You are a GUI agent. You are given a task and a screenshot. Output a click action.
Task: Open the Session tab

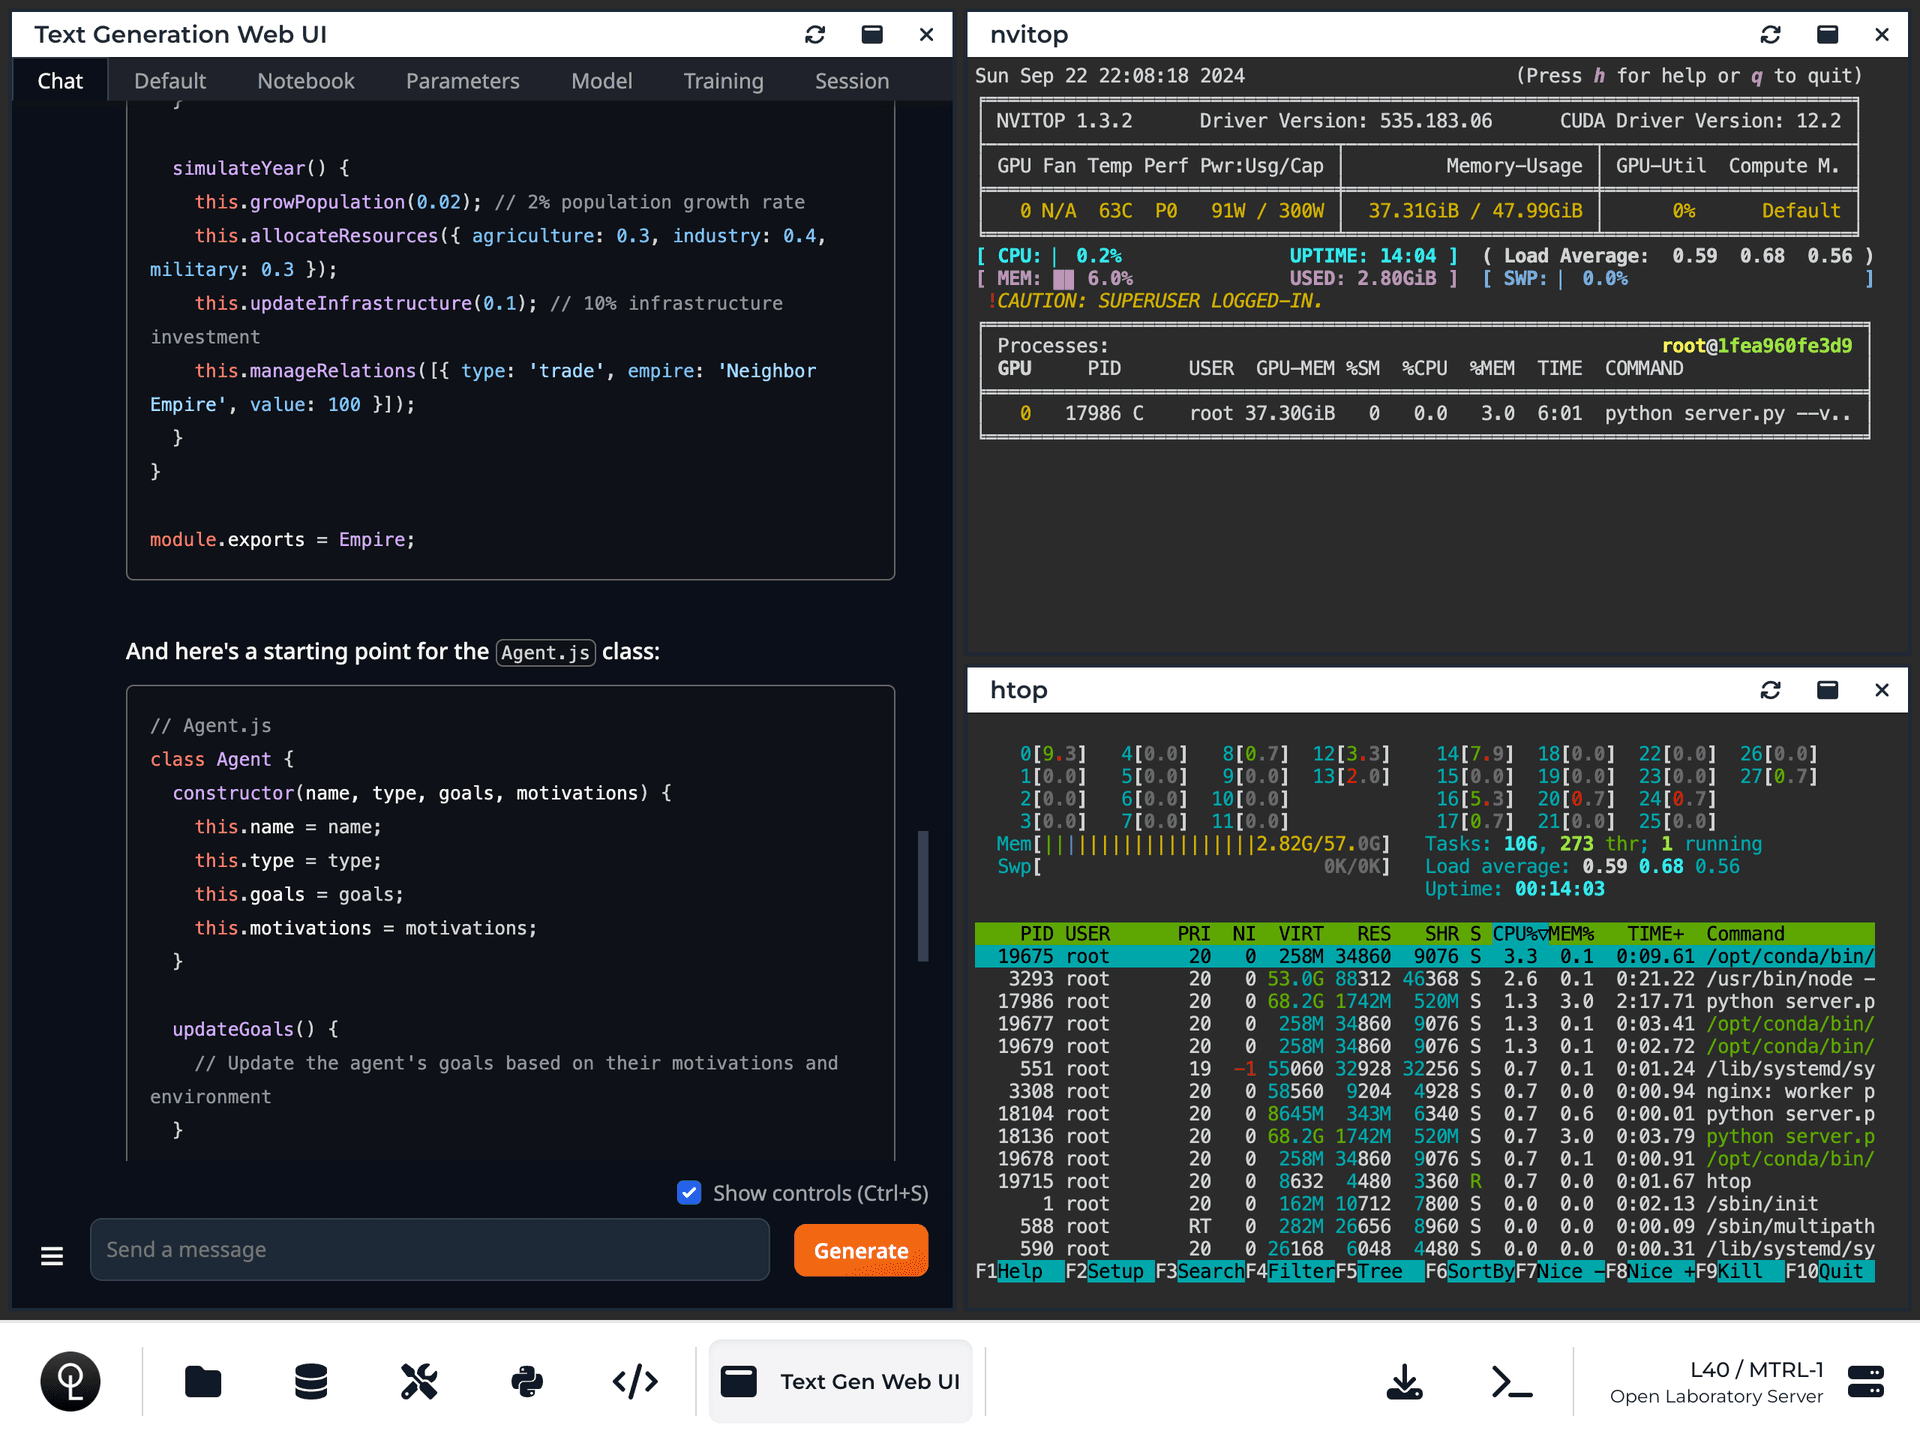pos(852,81)
